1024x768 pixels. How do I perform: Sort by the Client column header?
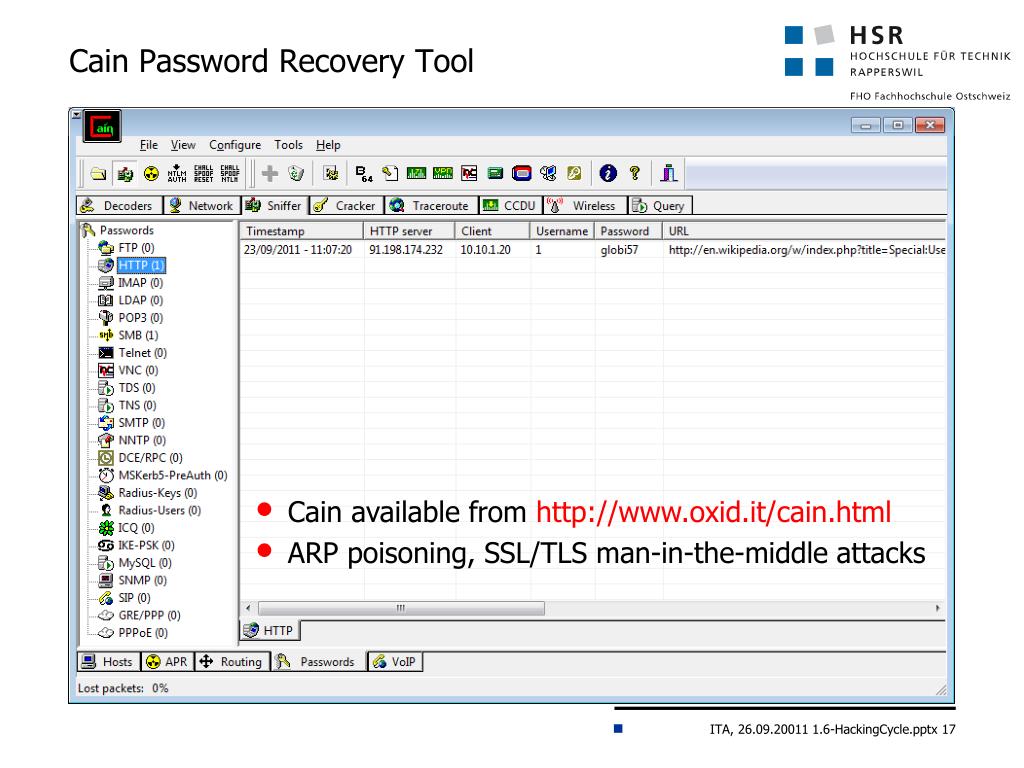(x=492, y=231)
